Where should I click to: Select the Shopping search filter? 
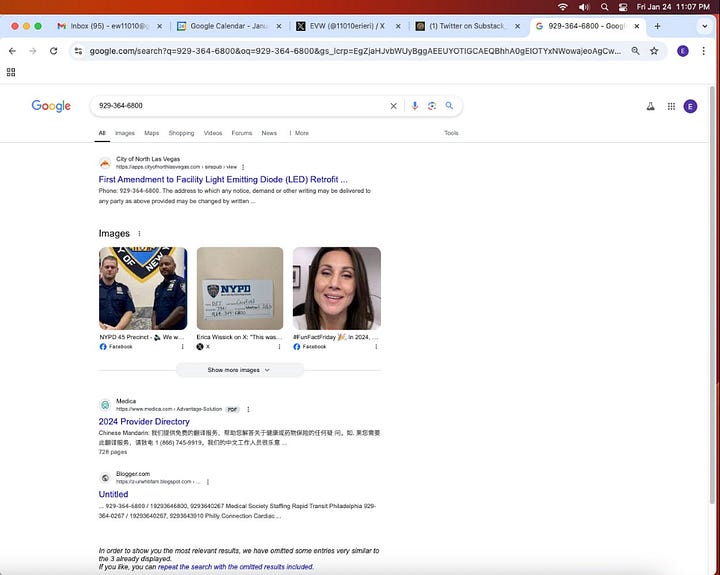click(181, 133)
